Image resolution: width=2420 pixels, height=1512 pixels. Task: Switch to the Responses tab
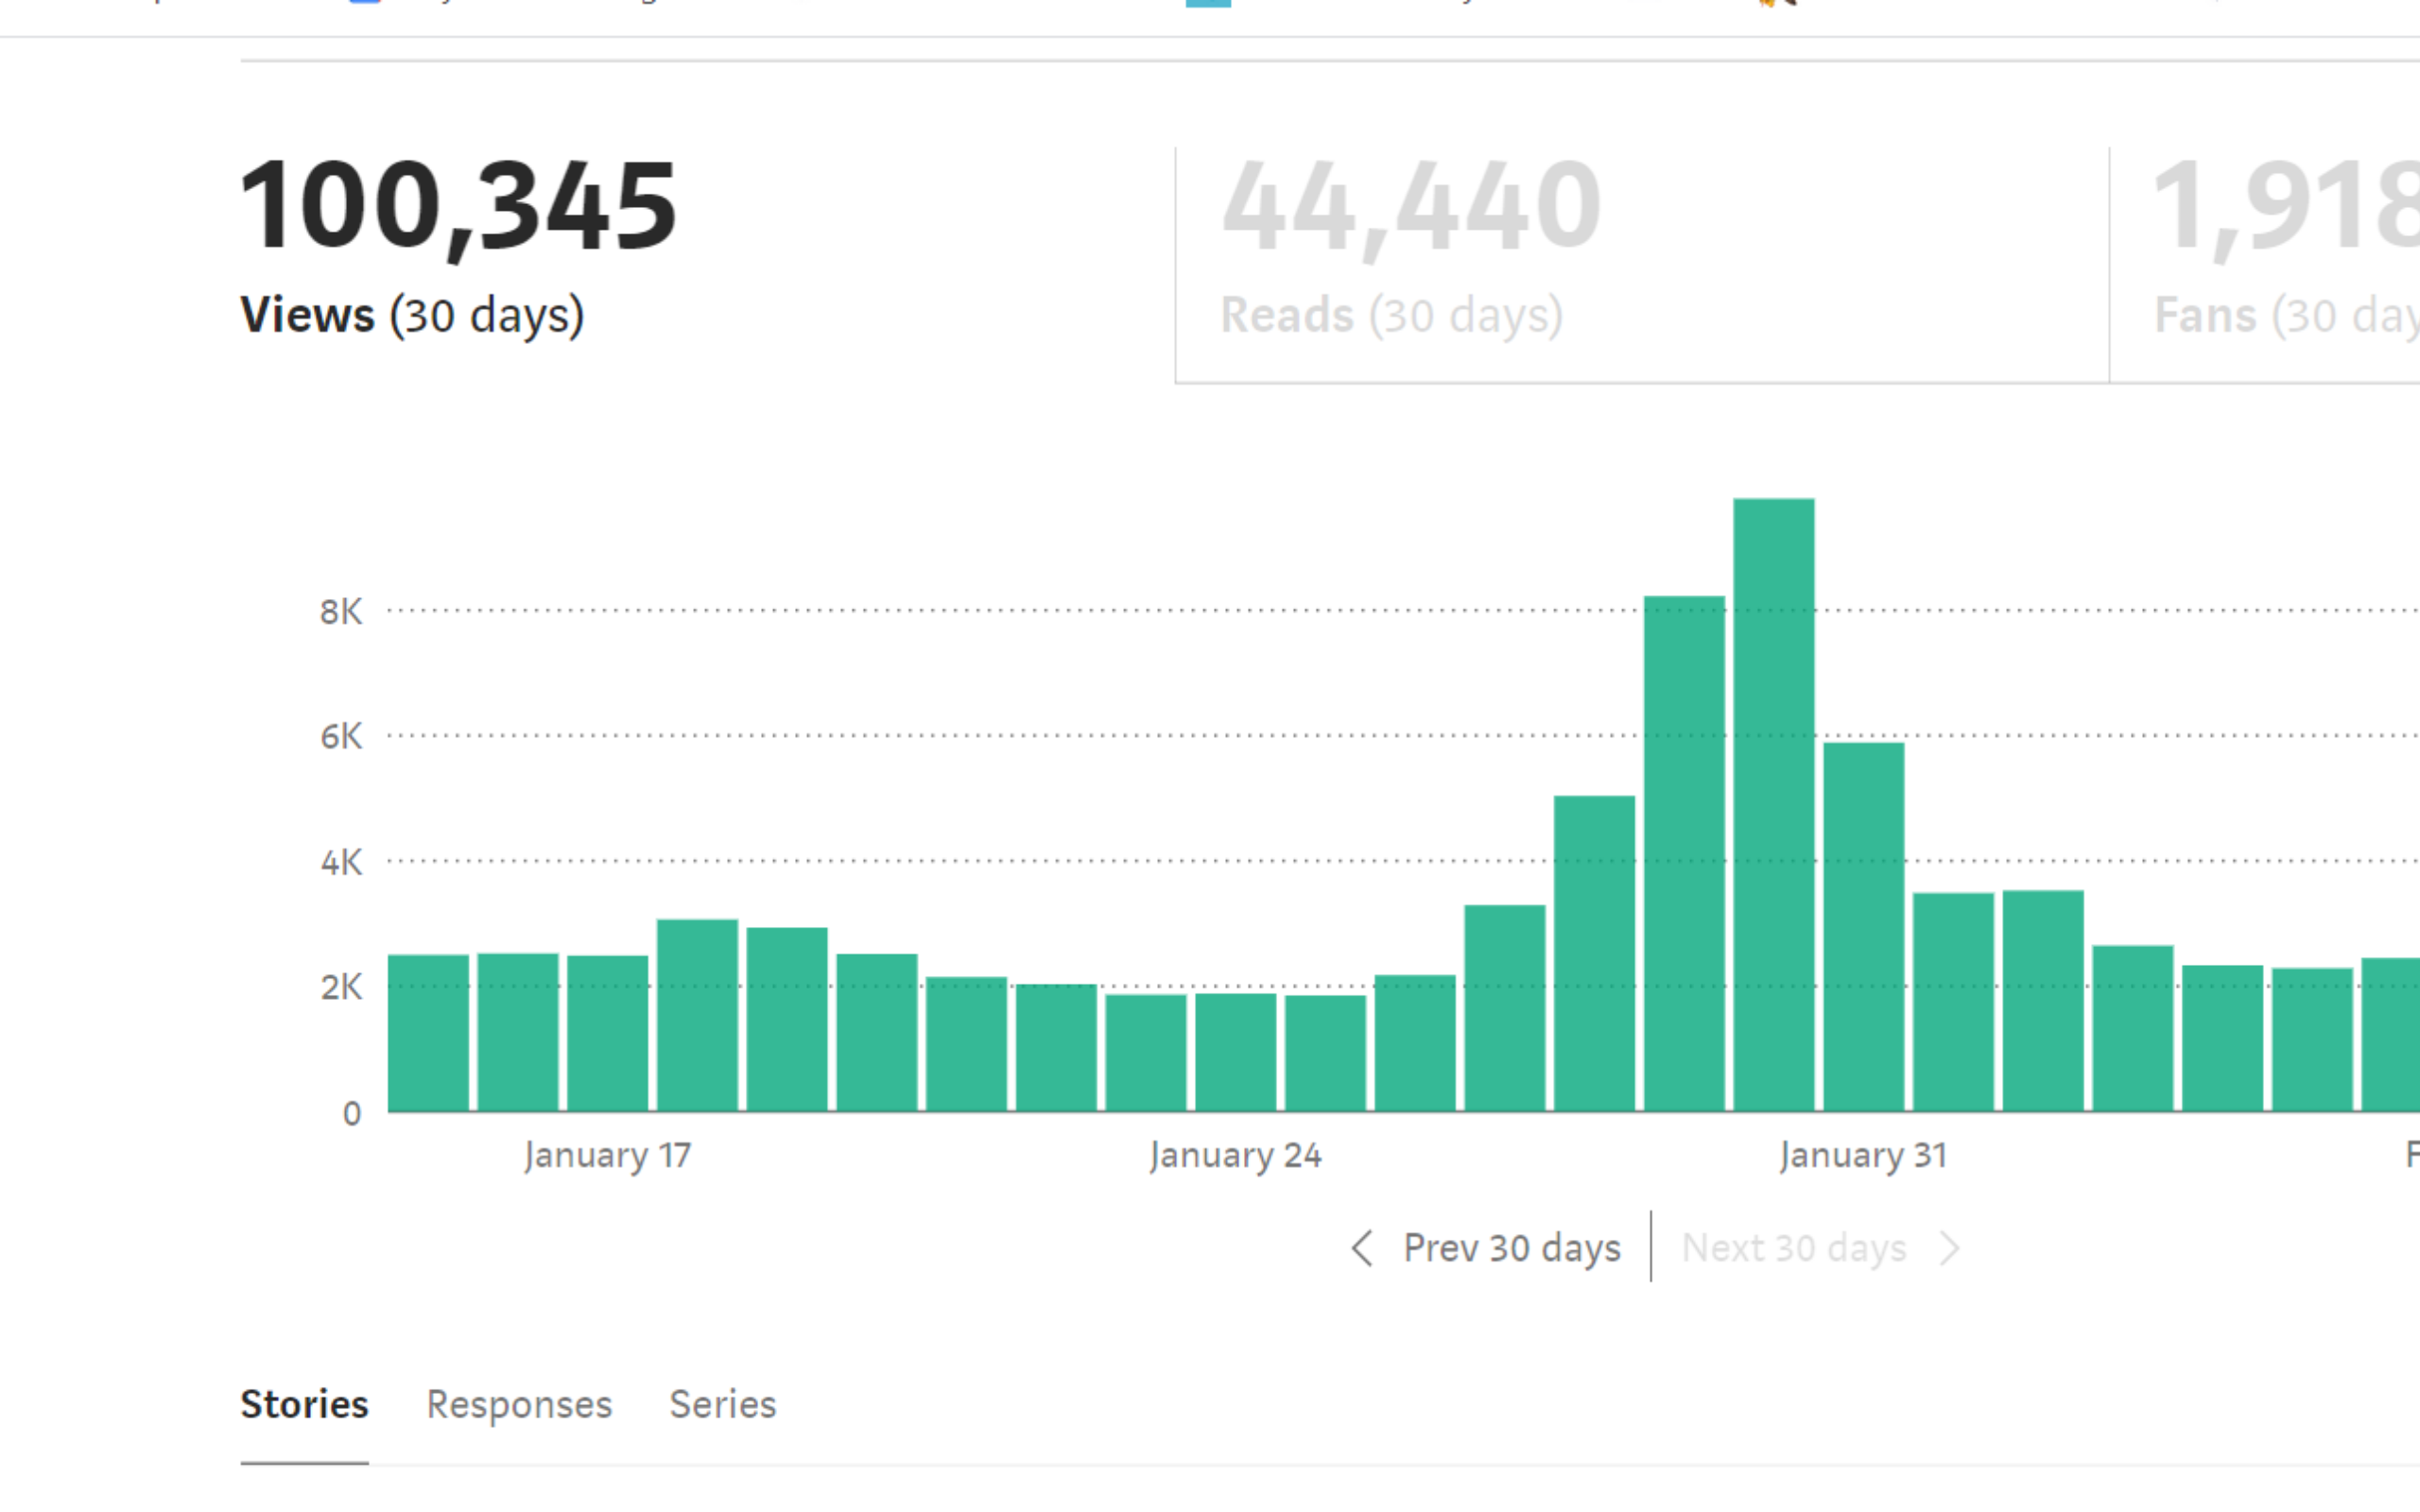pos(519,1404)
